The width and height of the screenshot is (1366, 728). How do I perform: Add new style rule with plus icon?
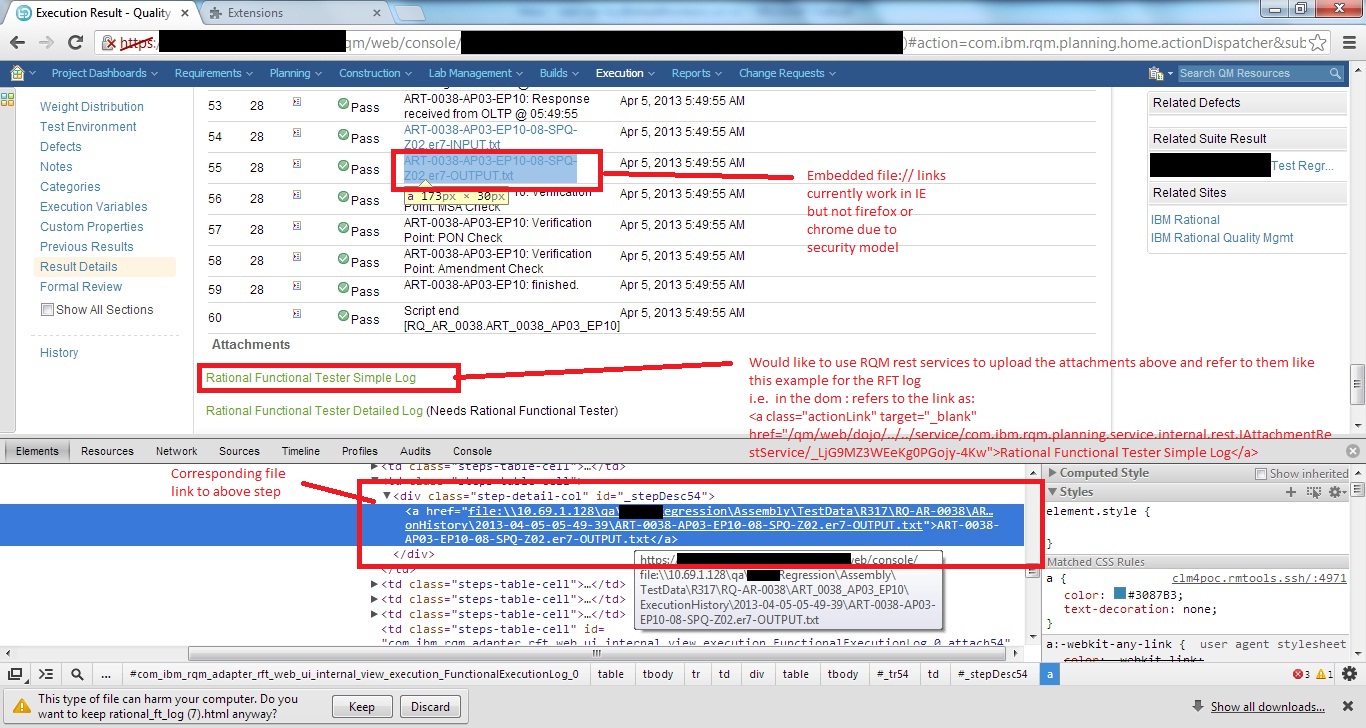point(1290,492)
